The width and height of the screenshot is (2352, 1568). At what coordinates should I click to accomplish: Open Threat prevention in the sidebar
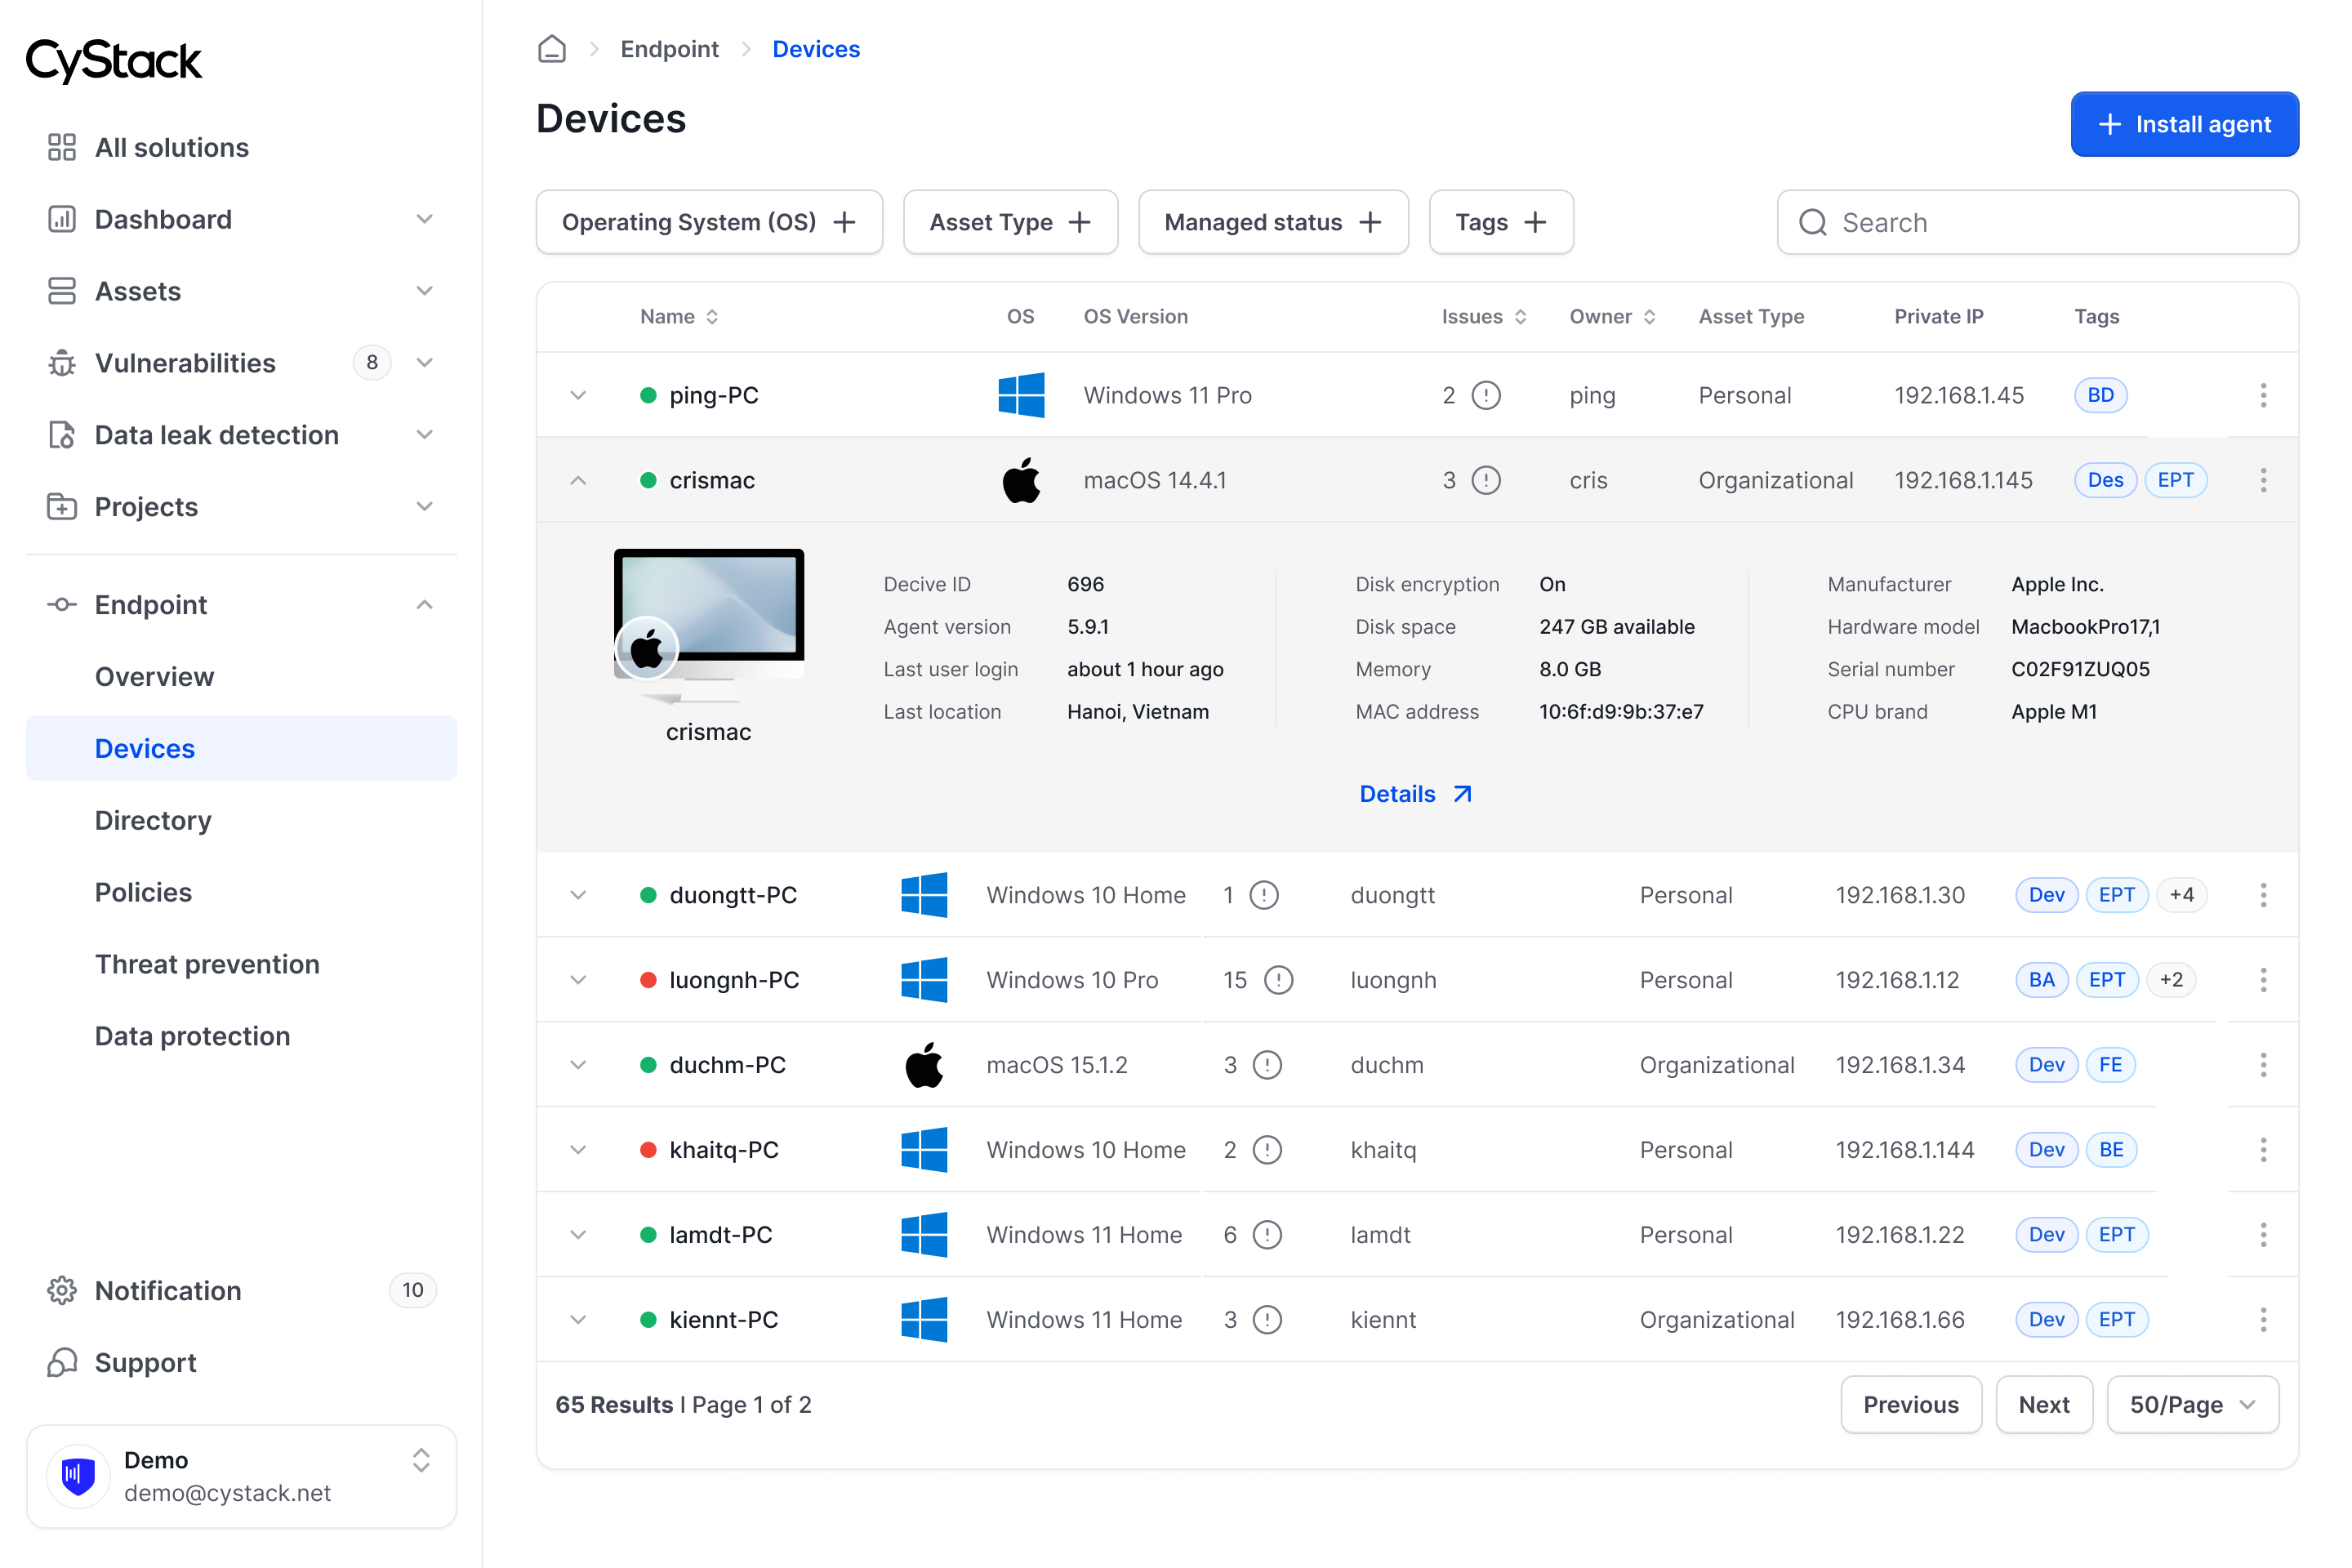(x=207, y=964)
